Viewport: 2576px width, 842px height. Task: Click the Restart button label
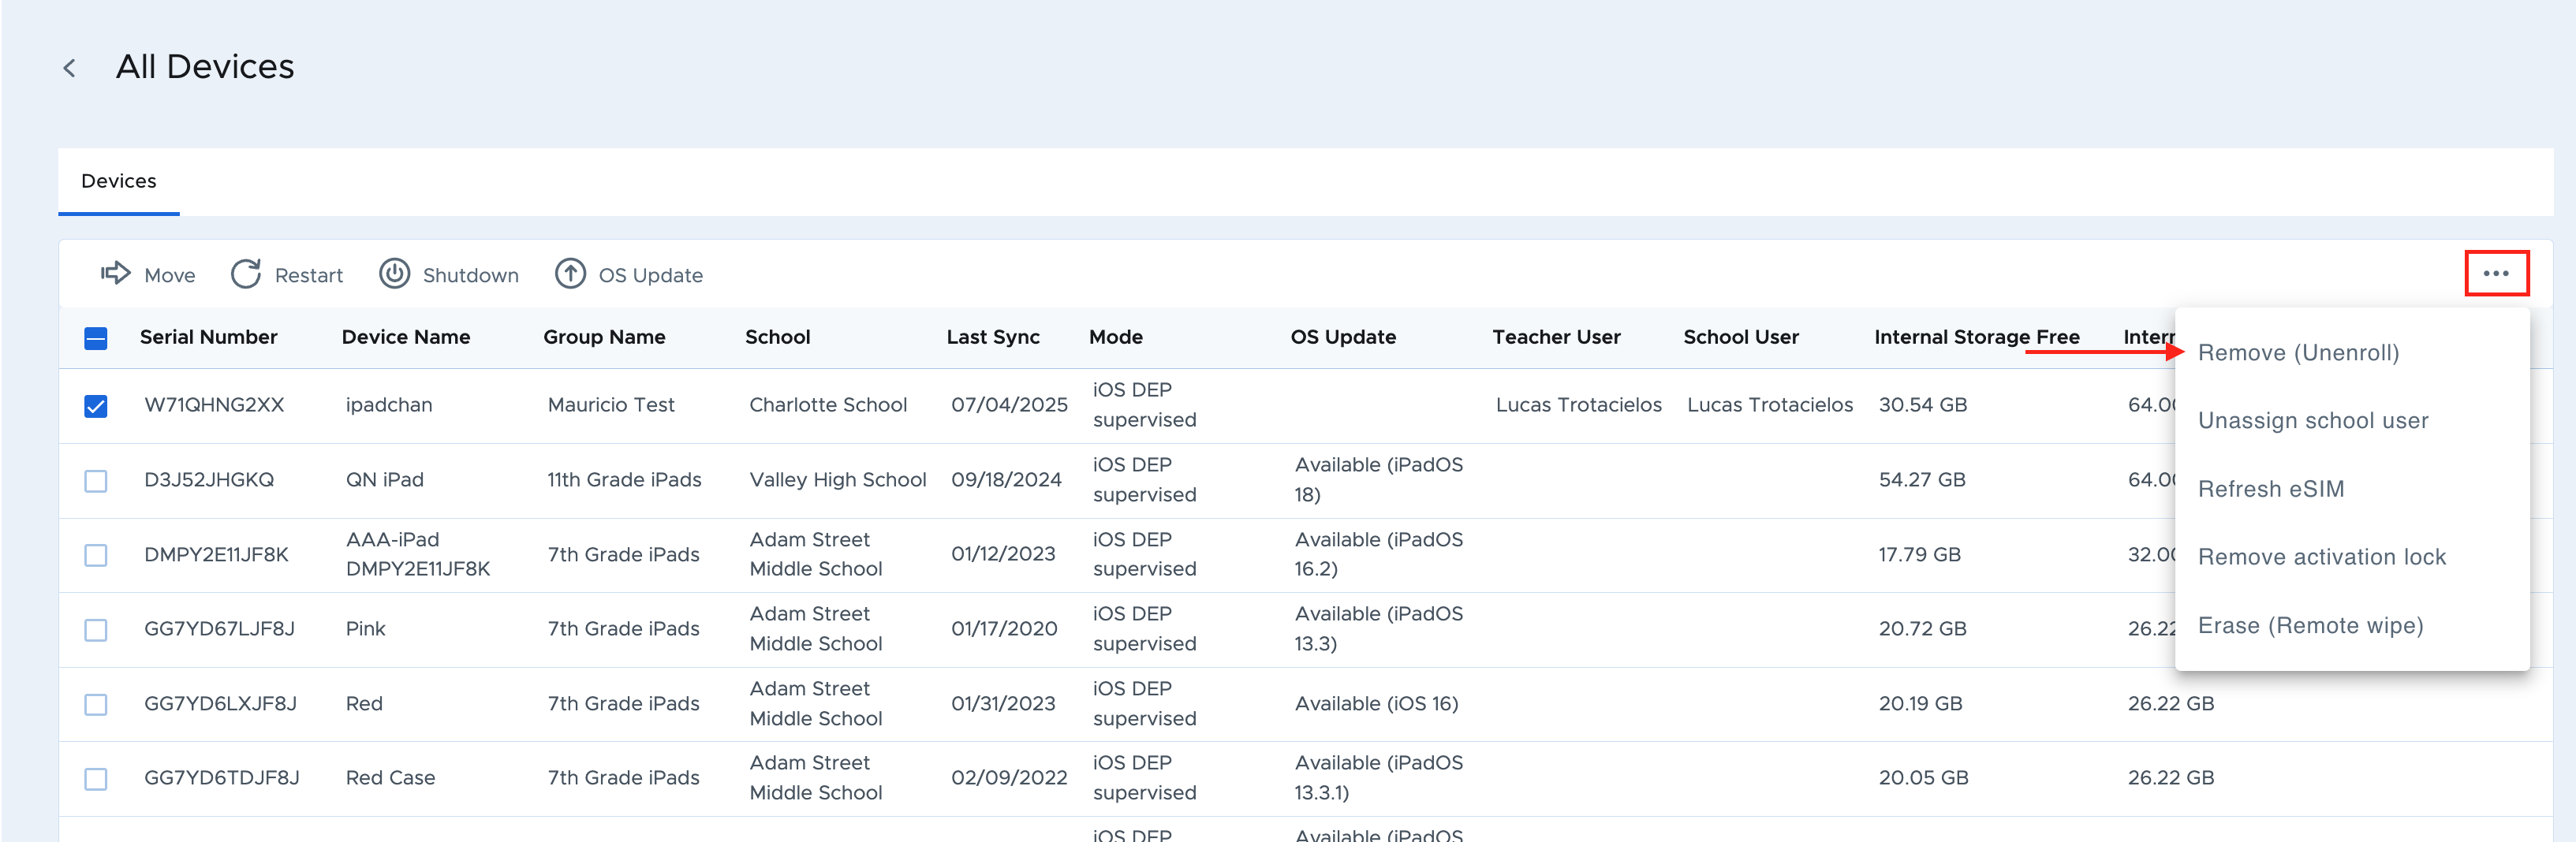[x=308, y=275]
